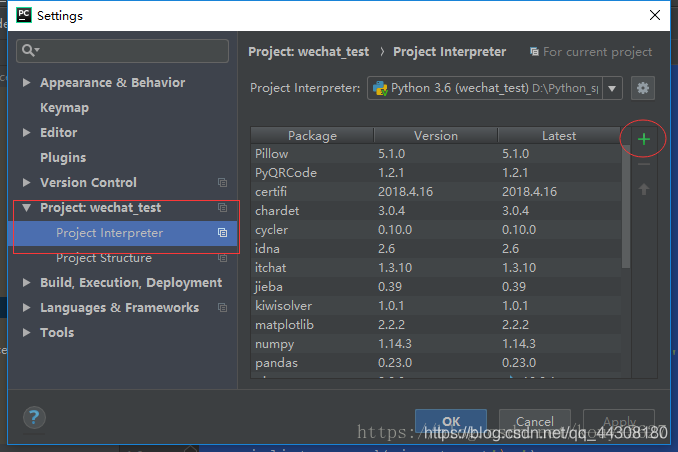678x452 pixels.
Task: Select the Python 3.6 interpreter combo box
Action: coord(495,88)
